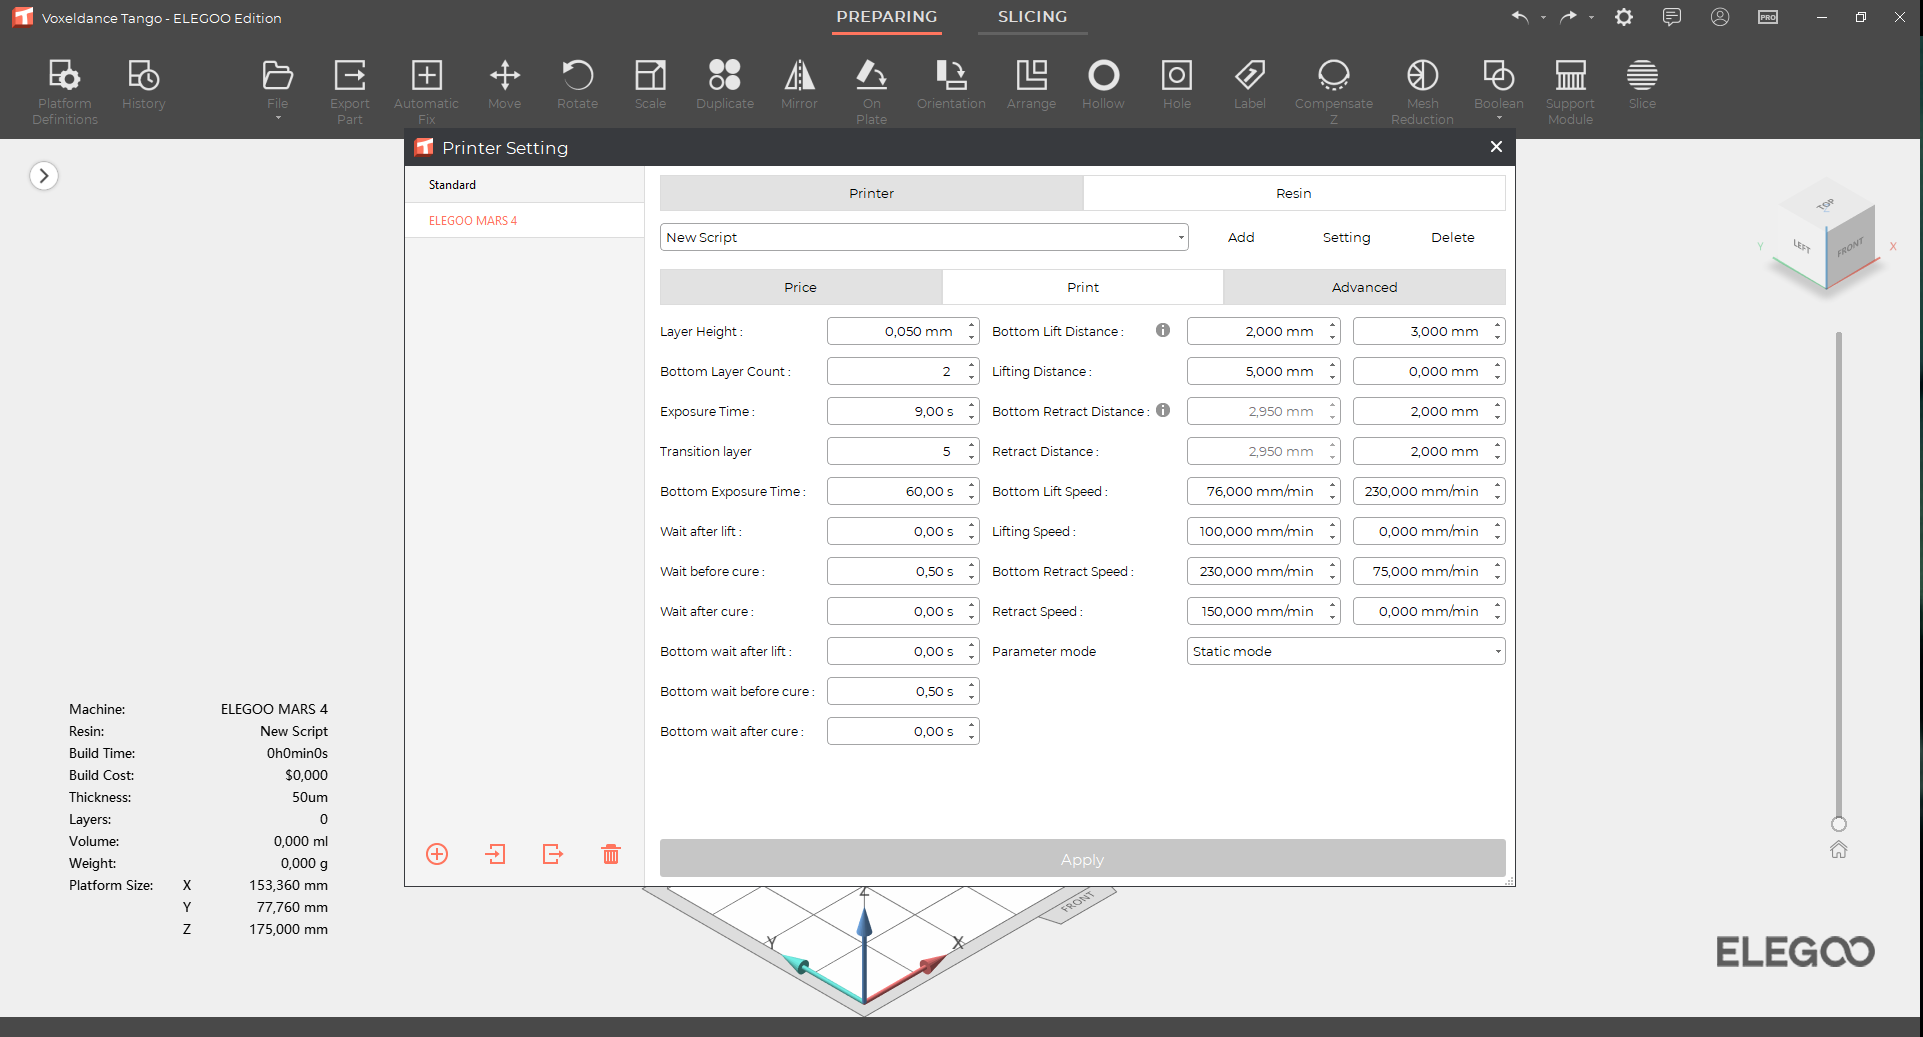Click the undo arrow
The image size is (1923, 1037).
1520,17
